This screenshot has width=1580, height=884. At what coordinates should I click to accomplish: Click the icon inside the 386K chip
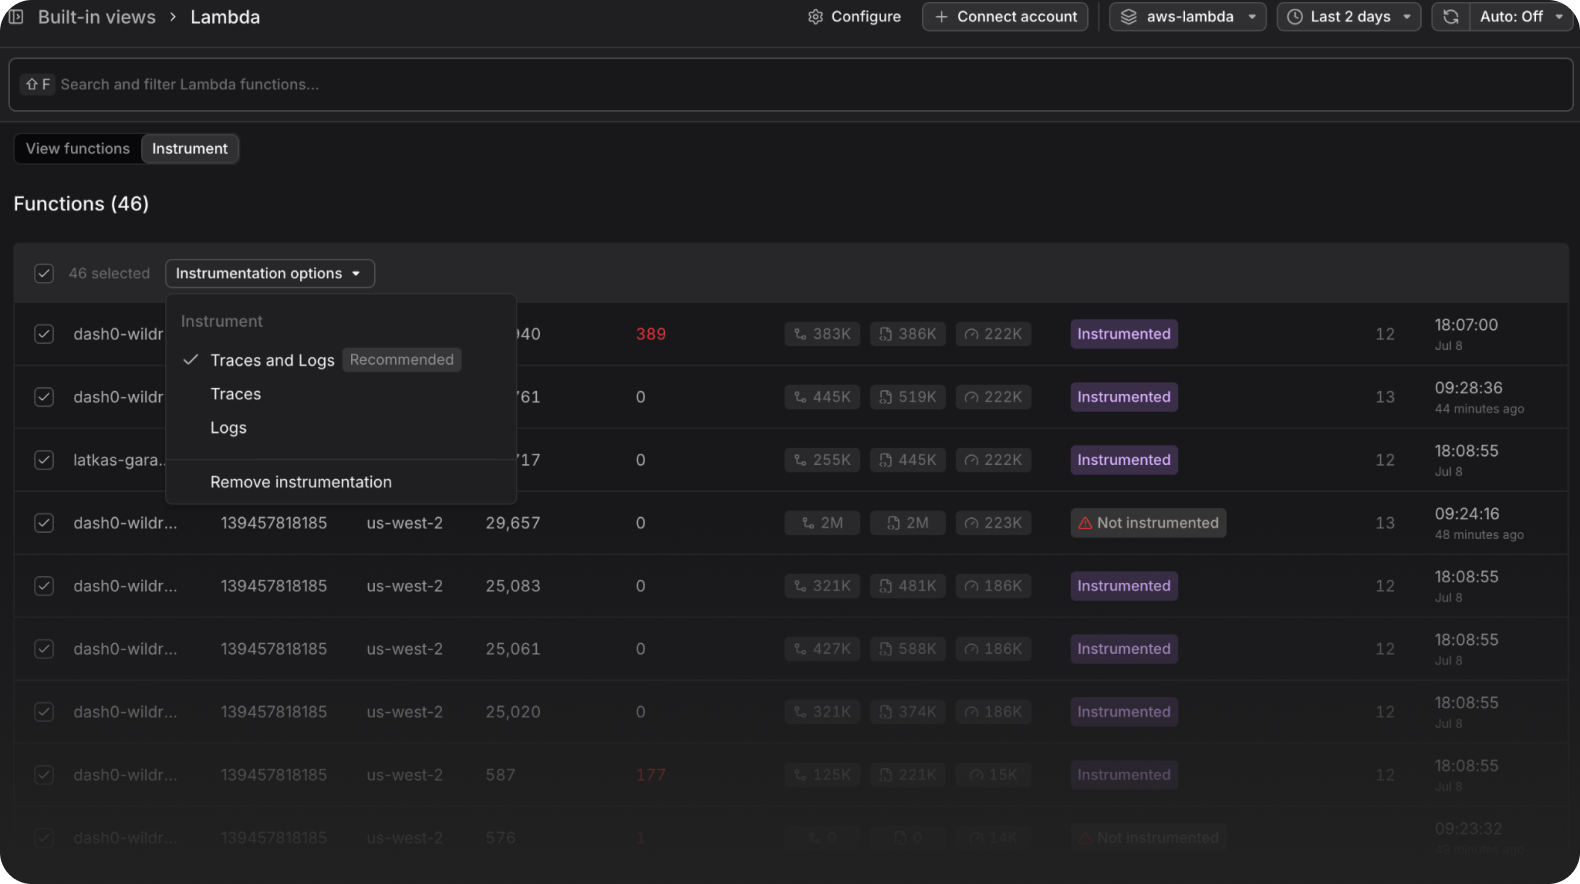pyautogui.click(x=885, y=334)
